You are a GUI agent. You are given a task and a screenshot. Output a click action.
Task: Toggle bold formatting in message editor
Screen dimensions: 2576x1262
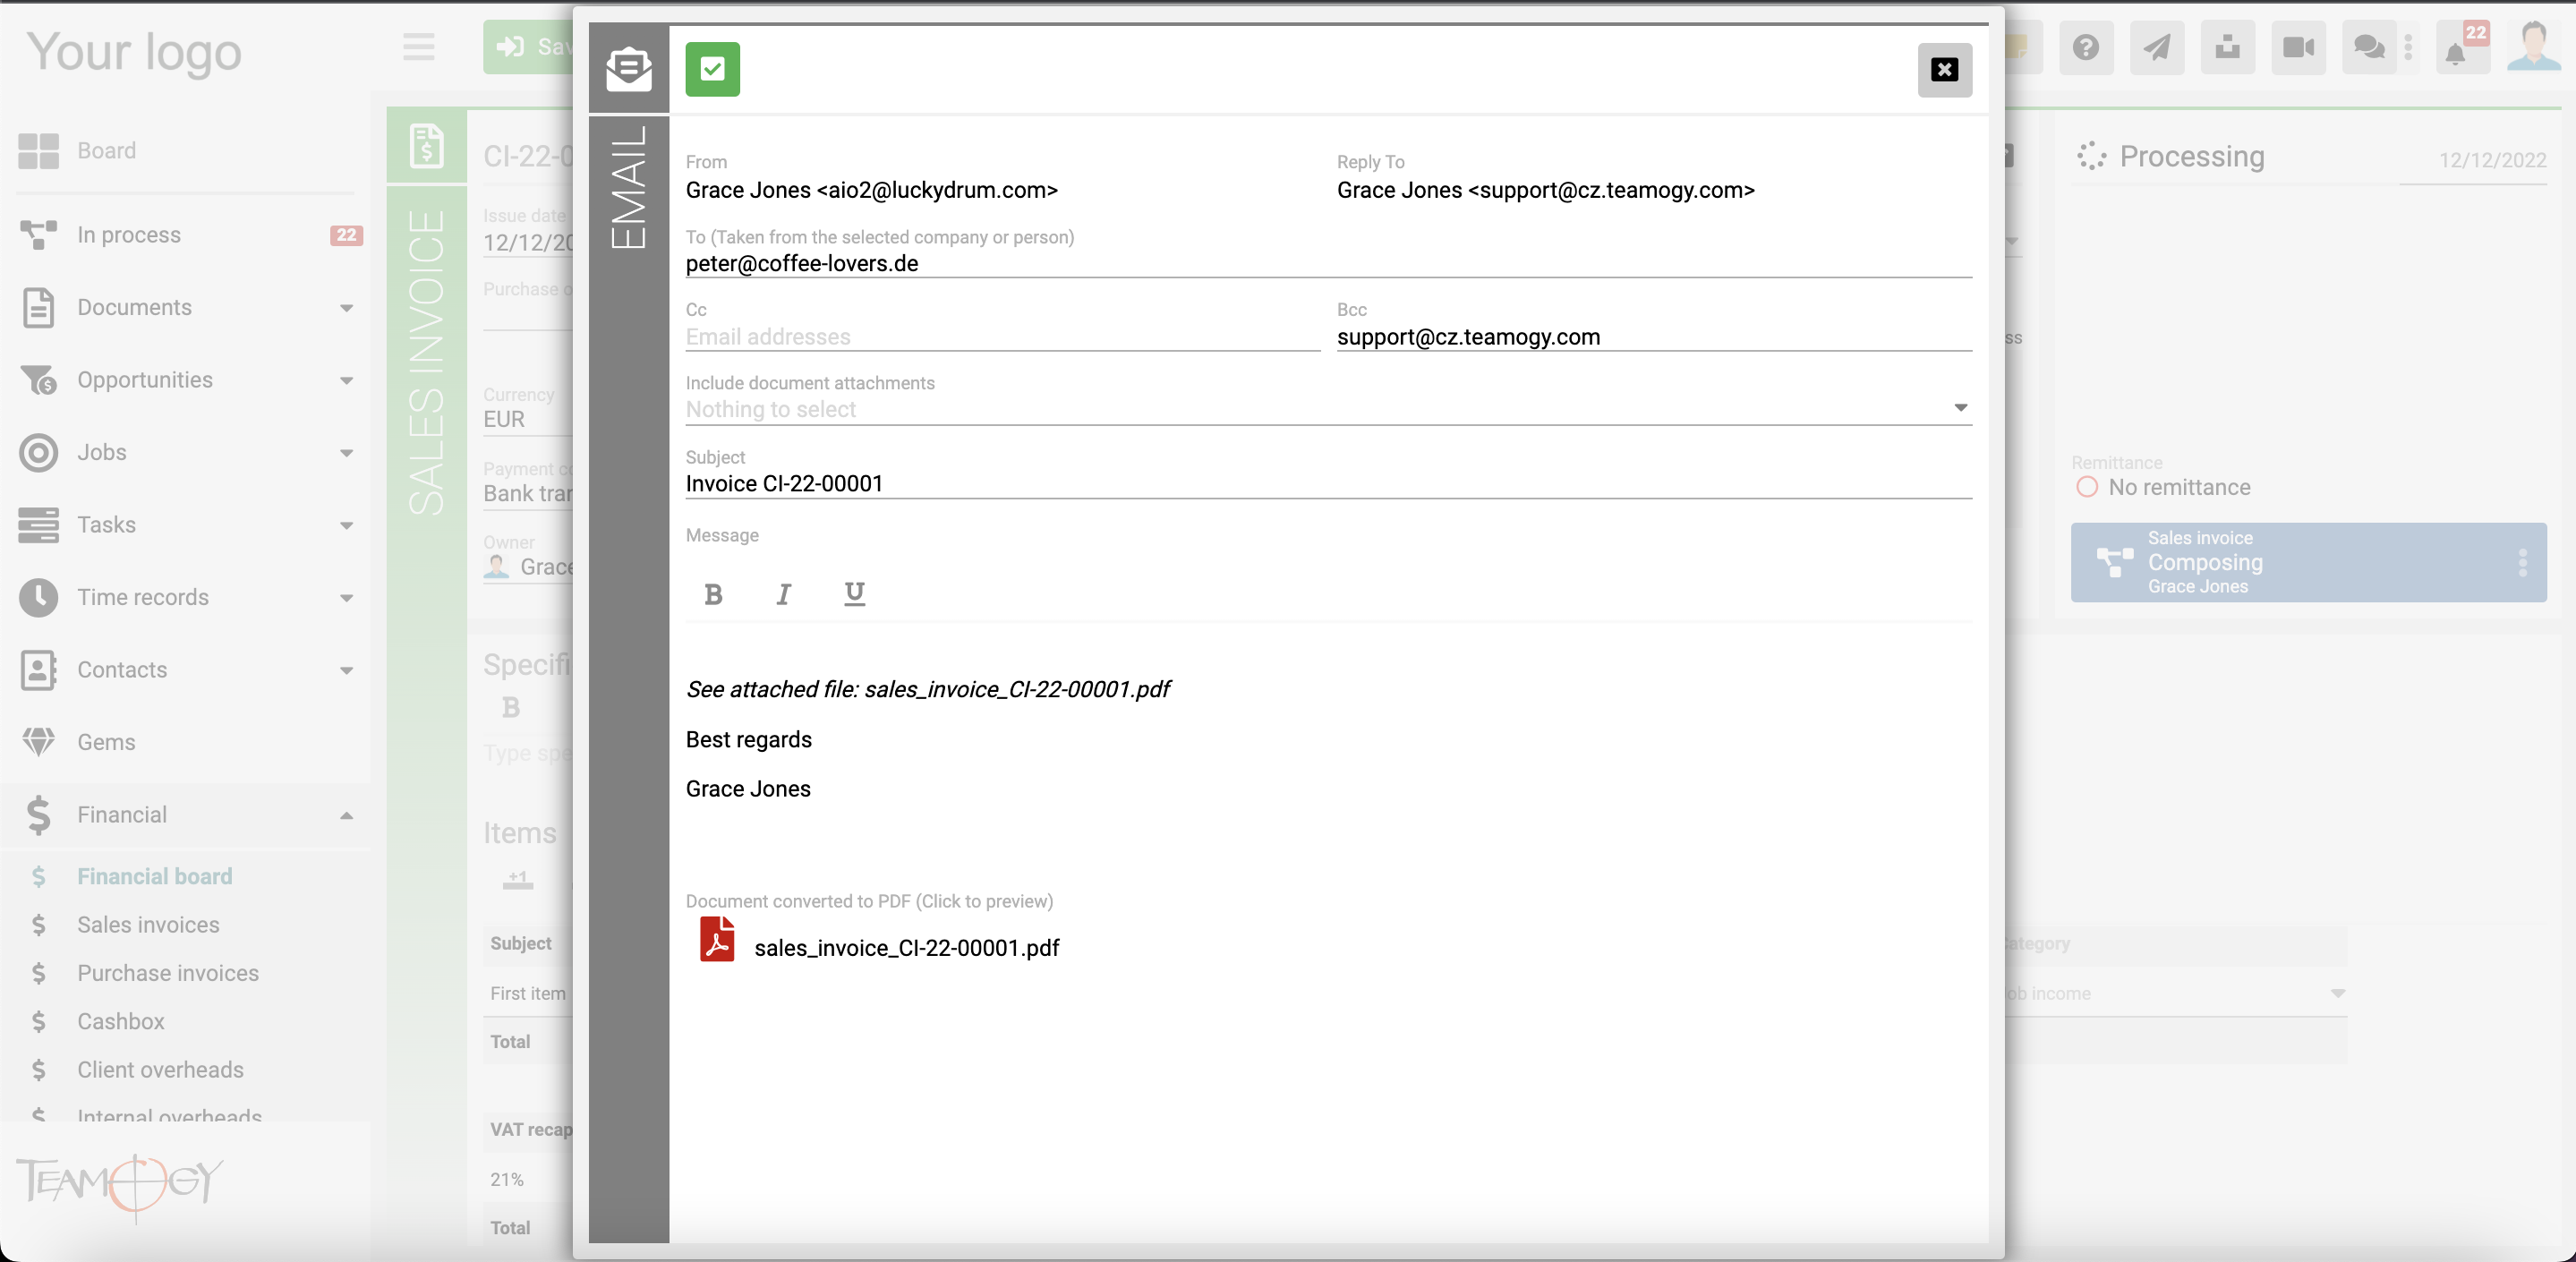[x=713, y=594]
